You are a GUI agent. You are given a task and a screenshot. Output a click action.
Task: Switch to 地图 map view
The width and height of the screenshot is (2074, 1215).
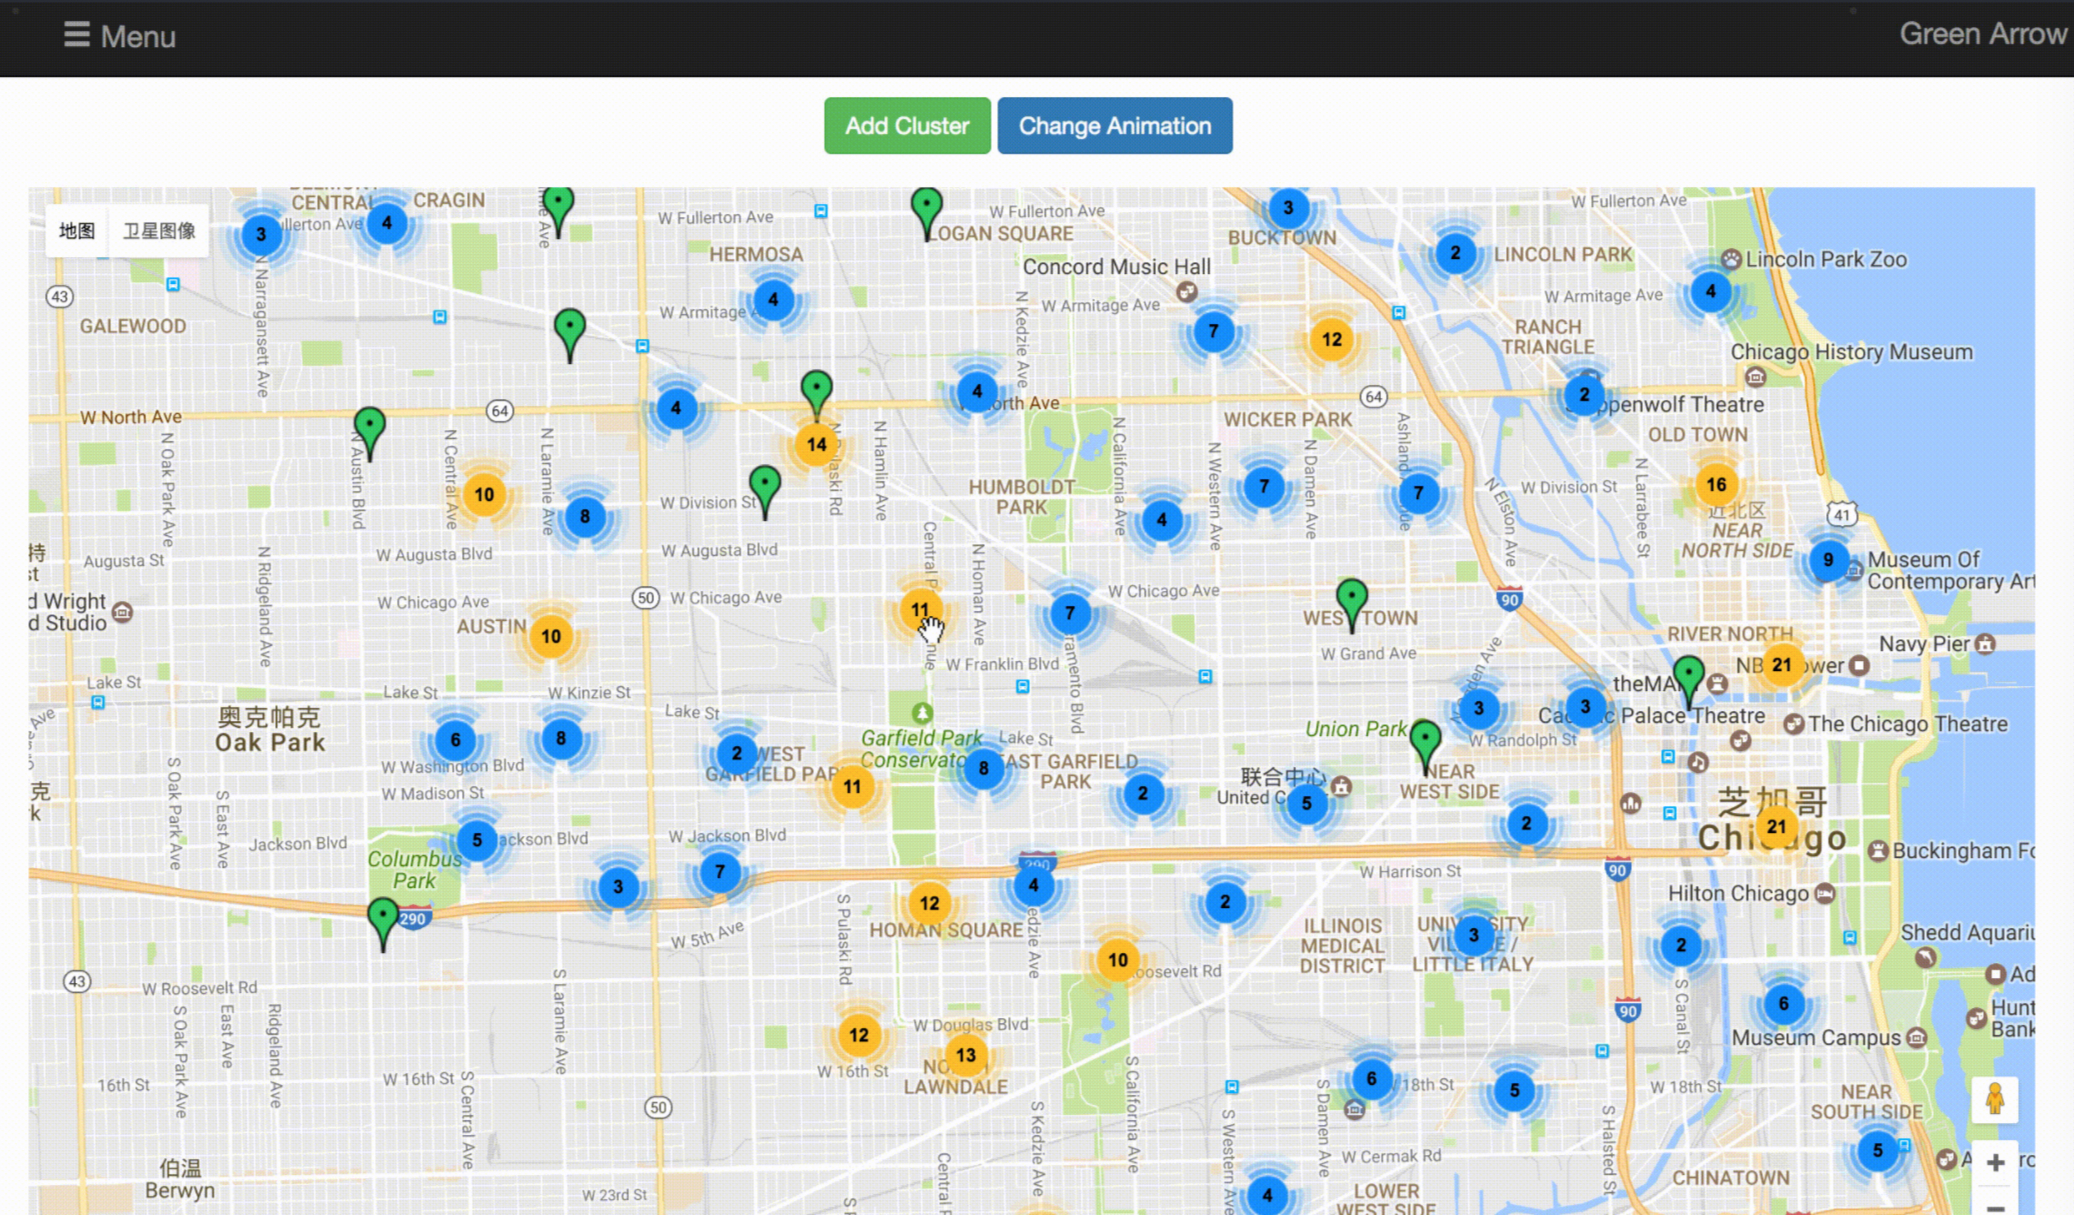[77, 231]
